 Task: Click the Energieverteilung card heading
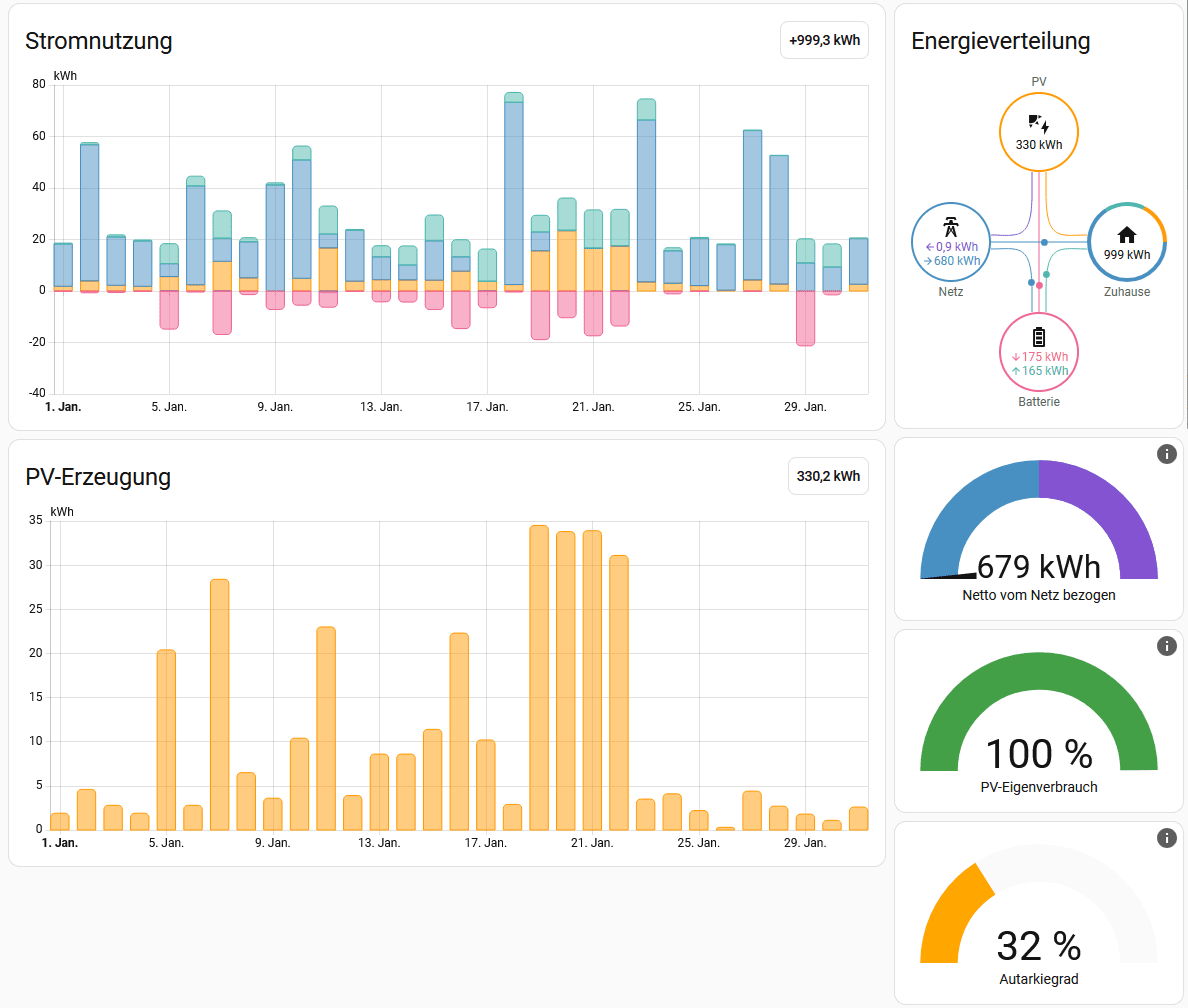click(1000, 41)
